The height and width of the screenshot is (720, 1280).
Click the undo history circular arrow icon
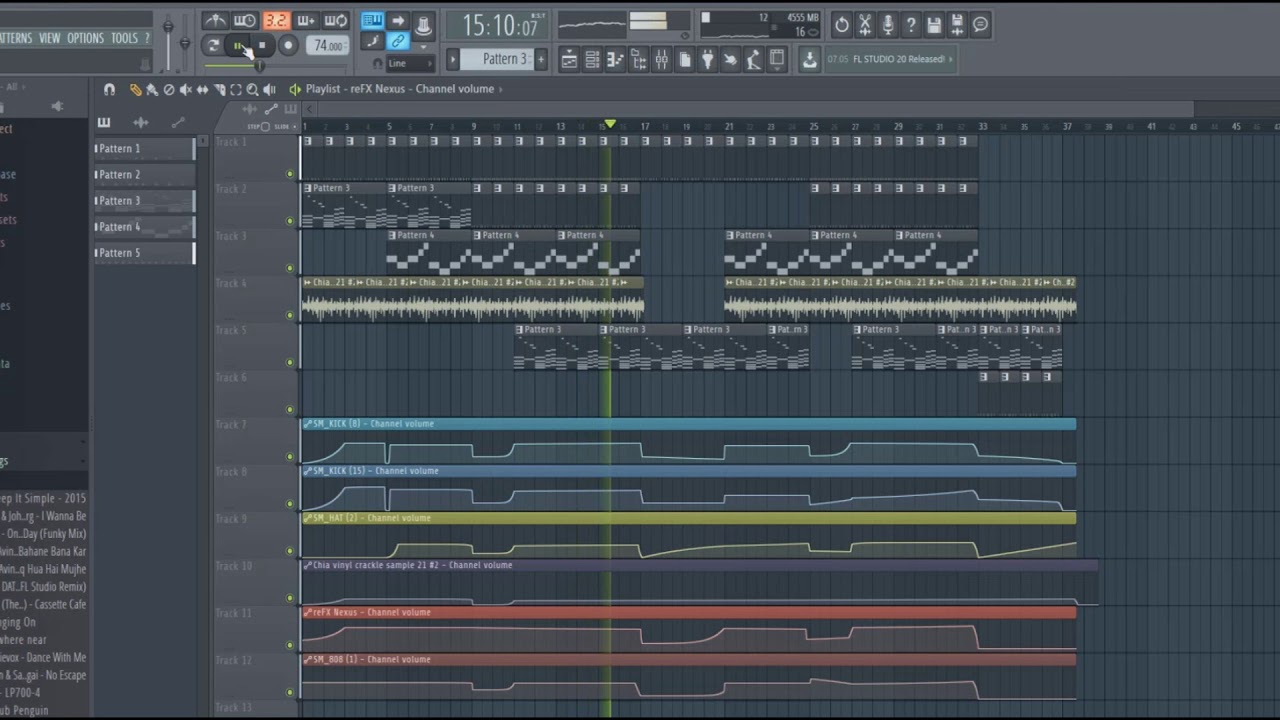coord(842,25)
